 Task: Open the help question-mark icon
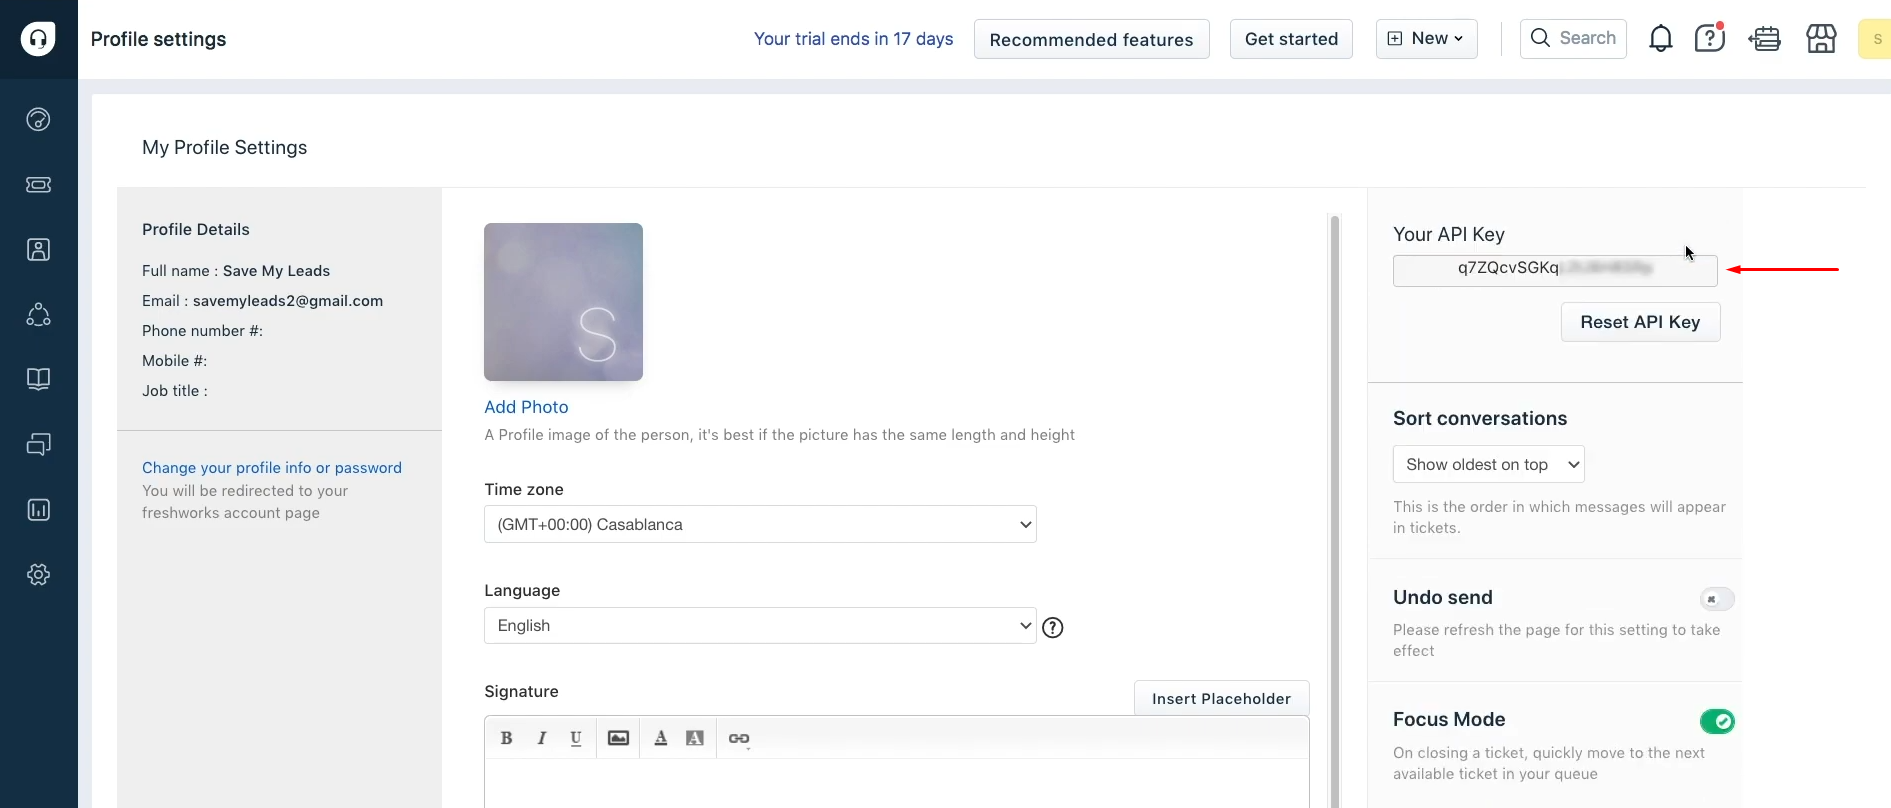tap(1710, 39)
